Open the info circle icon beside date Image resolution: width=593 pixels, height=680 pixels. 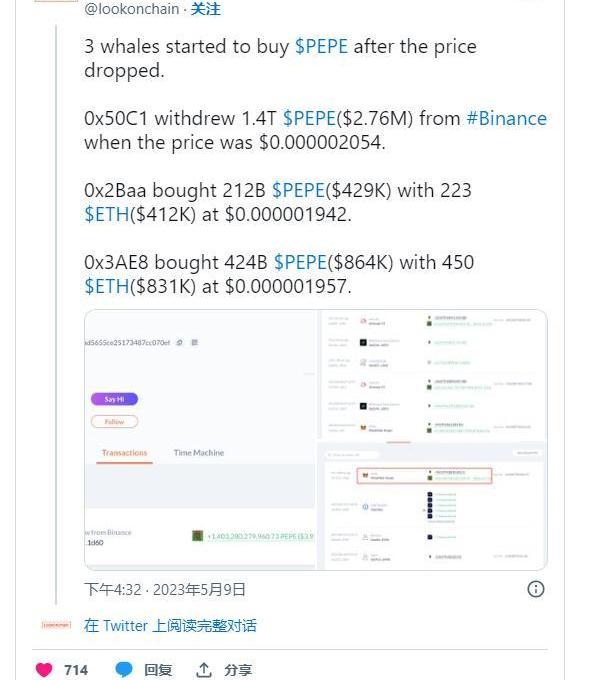coord(536,589)
